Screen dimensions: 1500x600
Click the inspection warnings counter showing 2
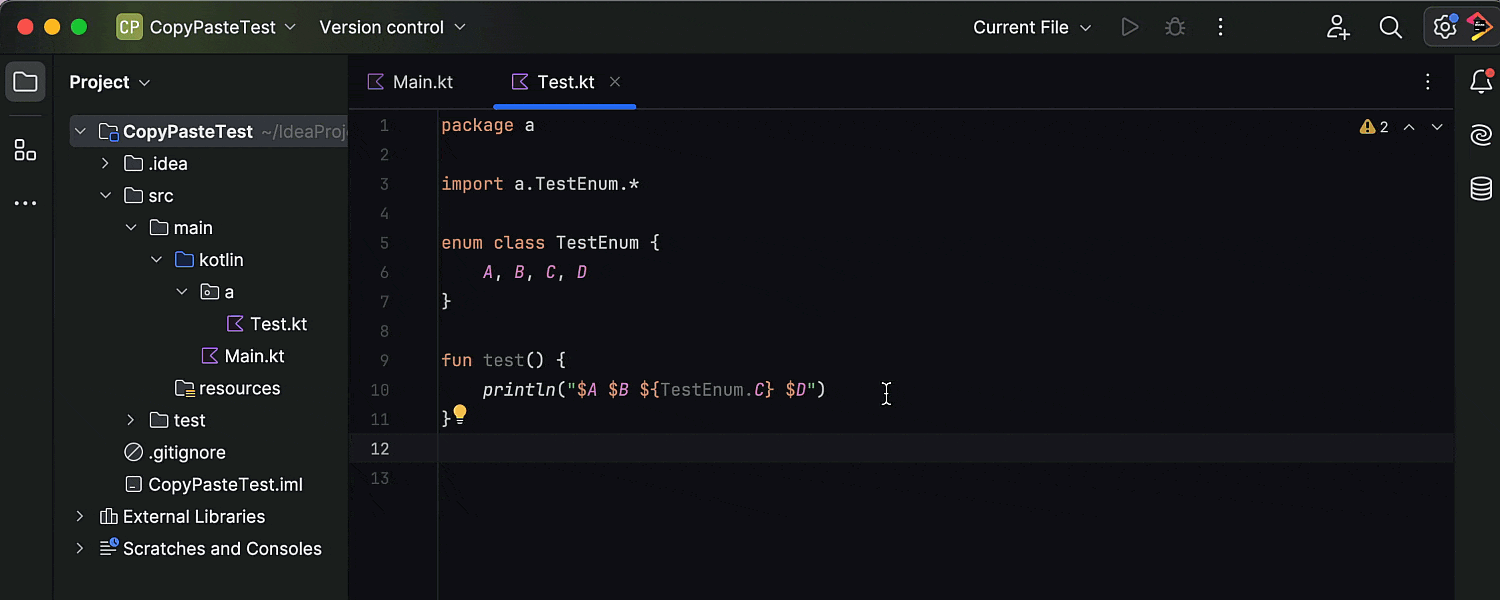click(1374, 127)
